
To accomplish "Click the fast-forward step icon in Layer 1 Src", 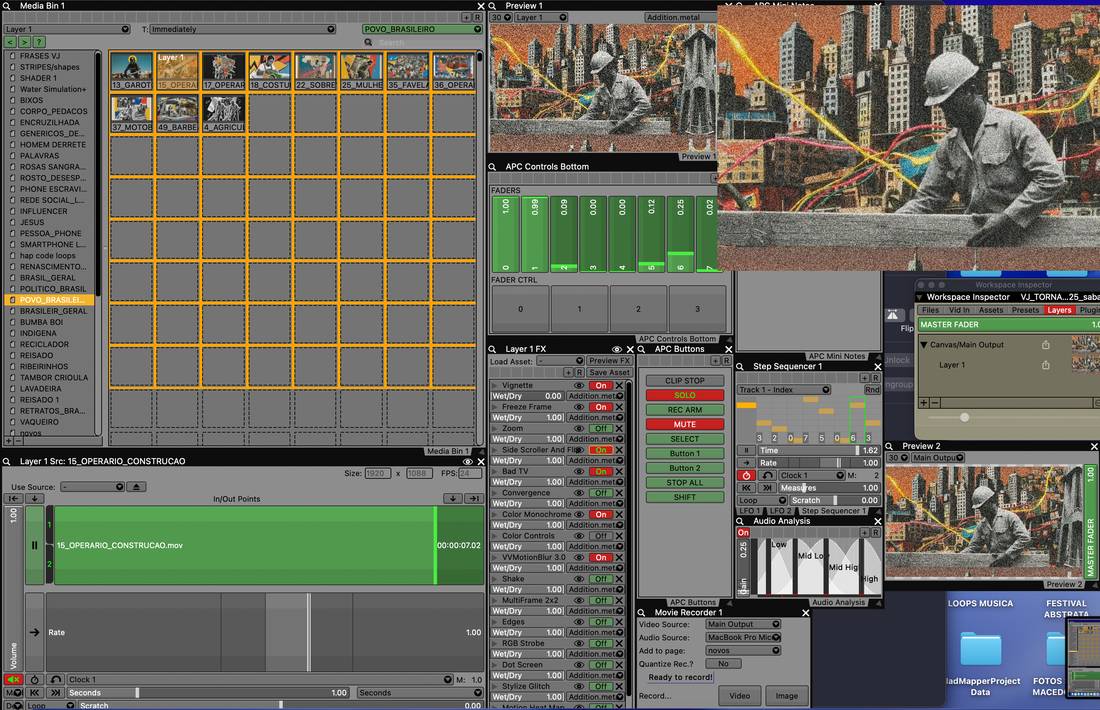I will (56, 692).
